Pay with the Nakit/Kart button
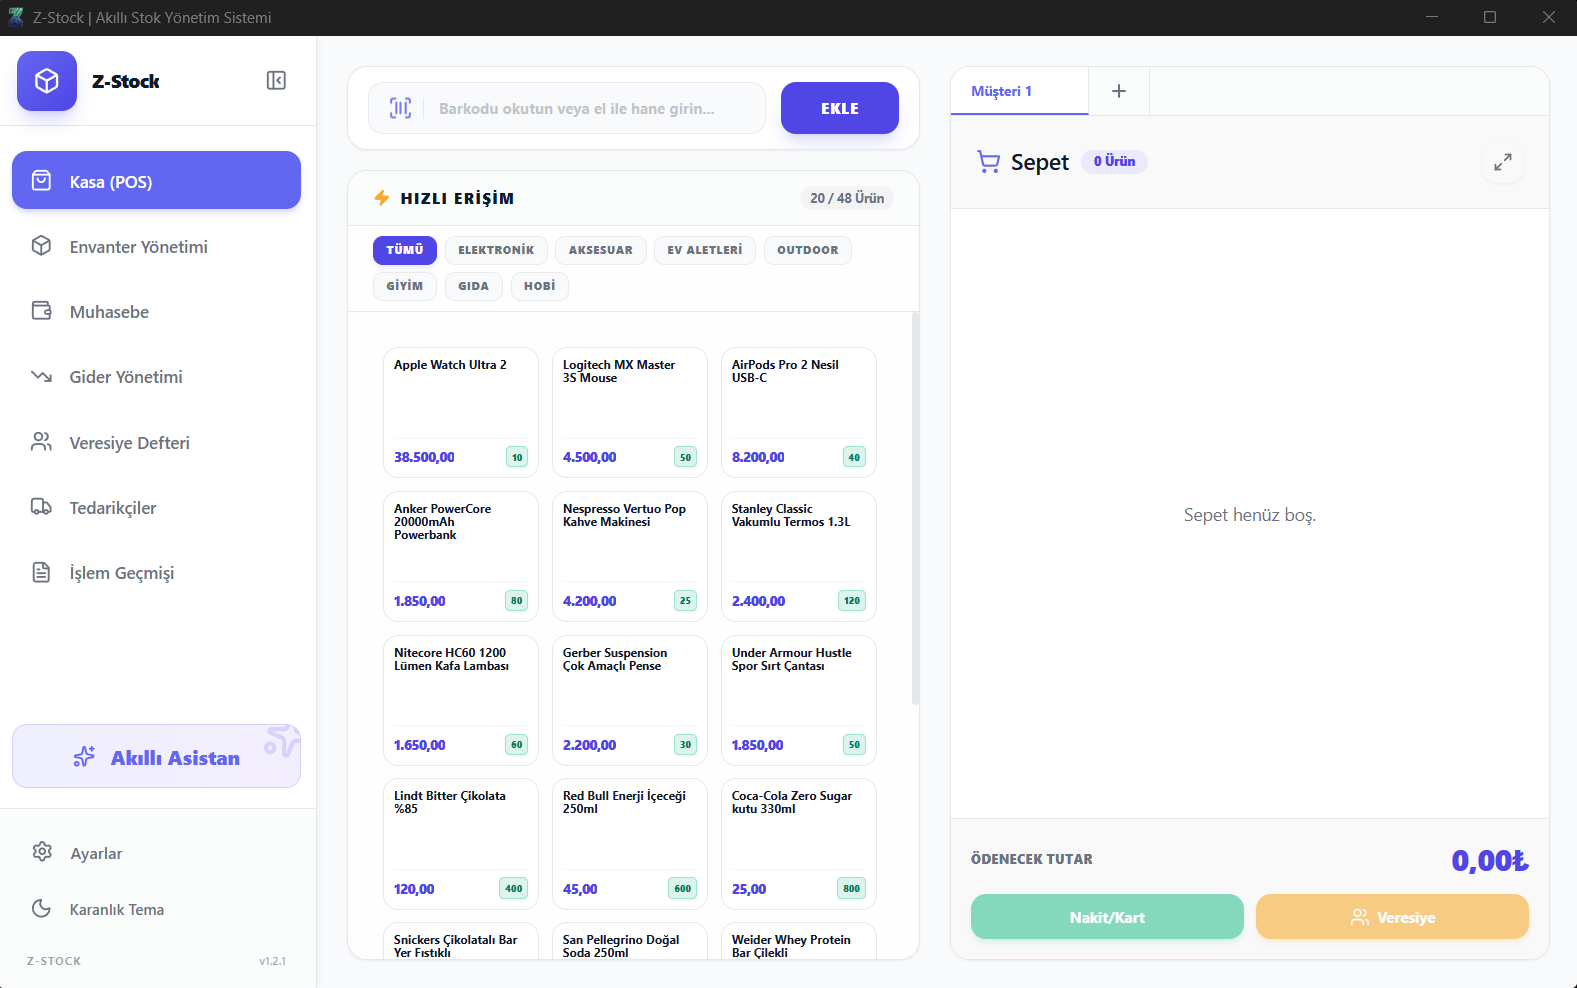 (x=1107, y=917)
